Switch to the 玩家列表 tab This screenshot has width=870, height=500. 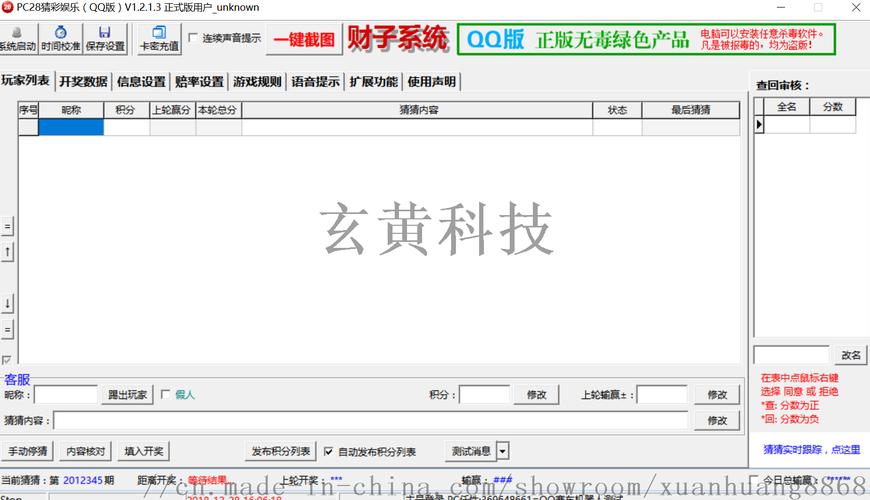point(26,80)
